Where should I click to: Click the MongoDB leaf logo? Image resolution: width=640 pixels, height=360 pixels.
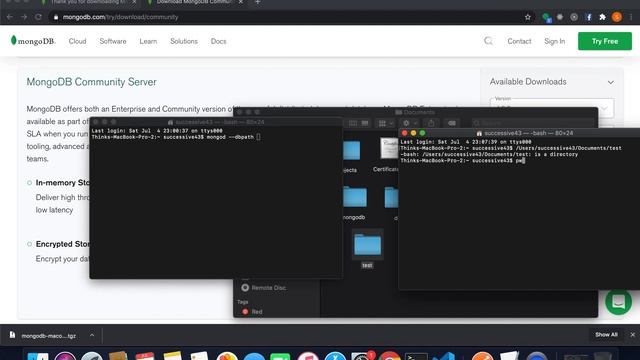(33, 41)
